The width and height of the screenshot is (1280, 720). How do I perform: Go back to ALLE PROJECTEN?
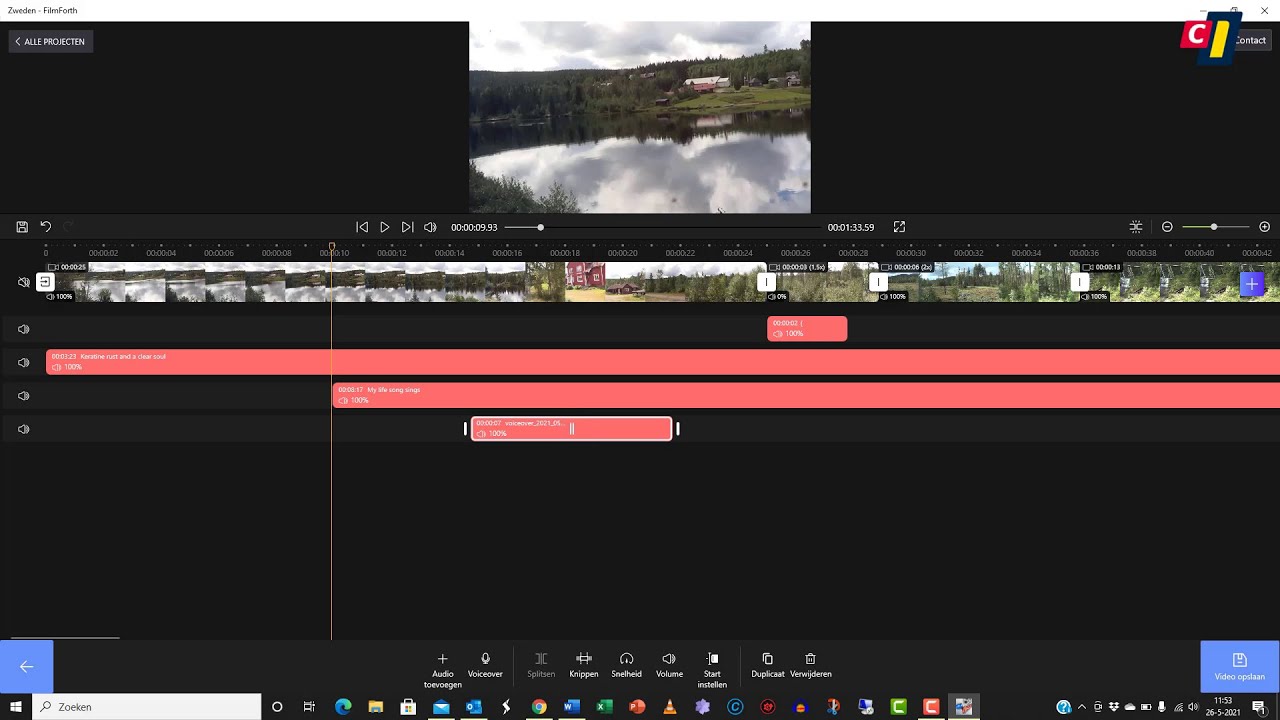coord(50,41)
